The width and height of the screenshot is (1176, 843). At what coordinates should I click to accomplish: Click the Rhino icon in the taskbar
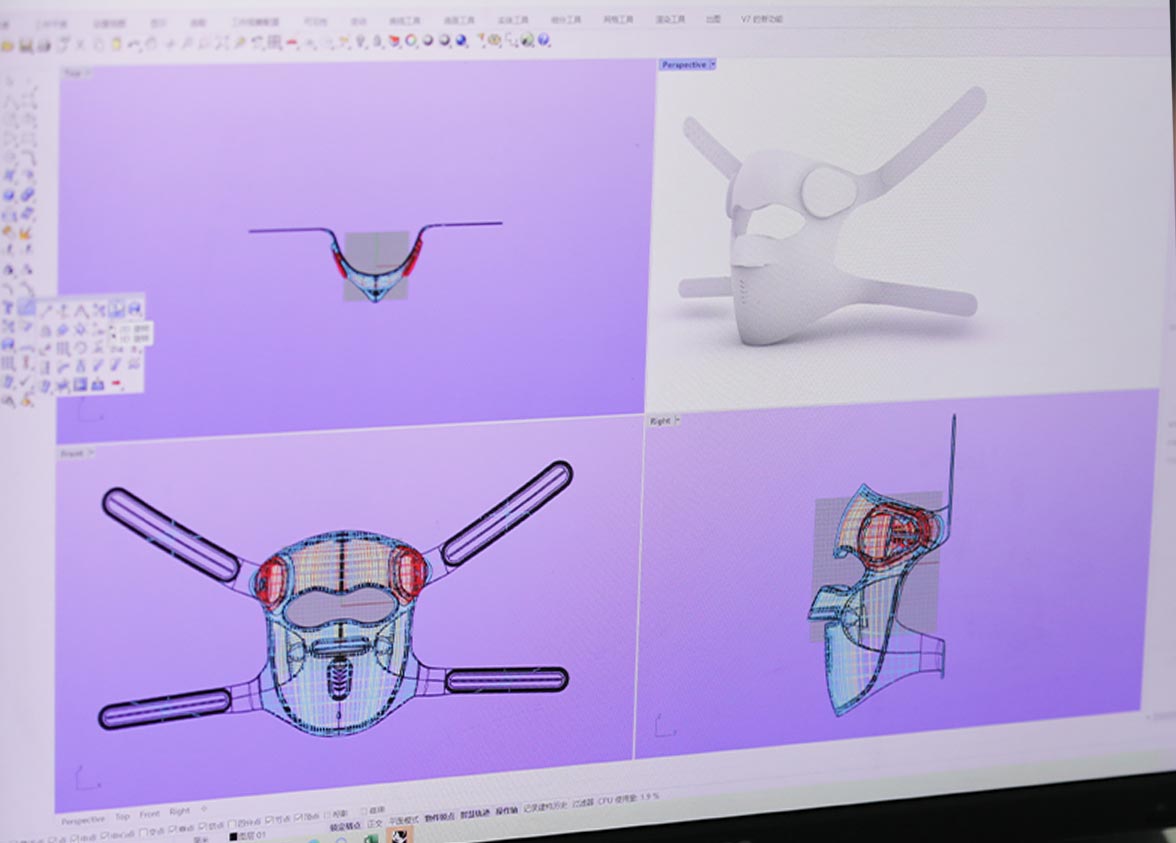point(399,836)
